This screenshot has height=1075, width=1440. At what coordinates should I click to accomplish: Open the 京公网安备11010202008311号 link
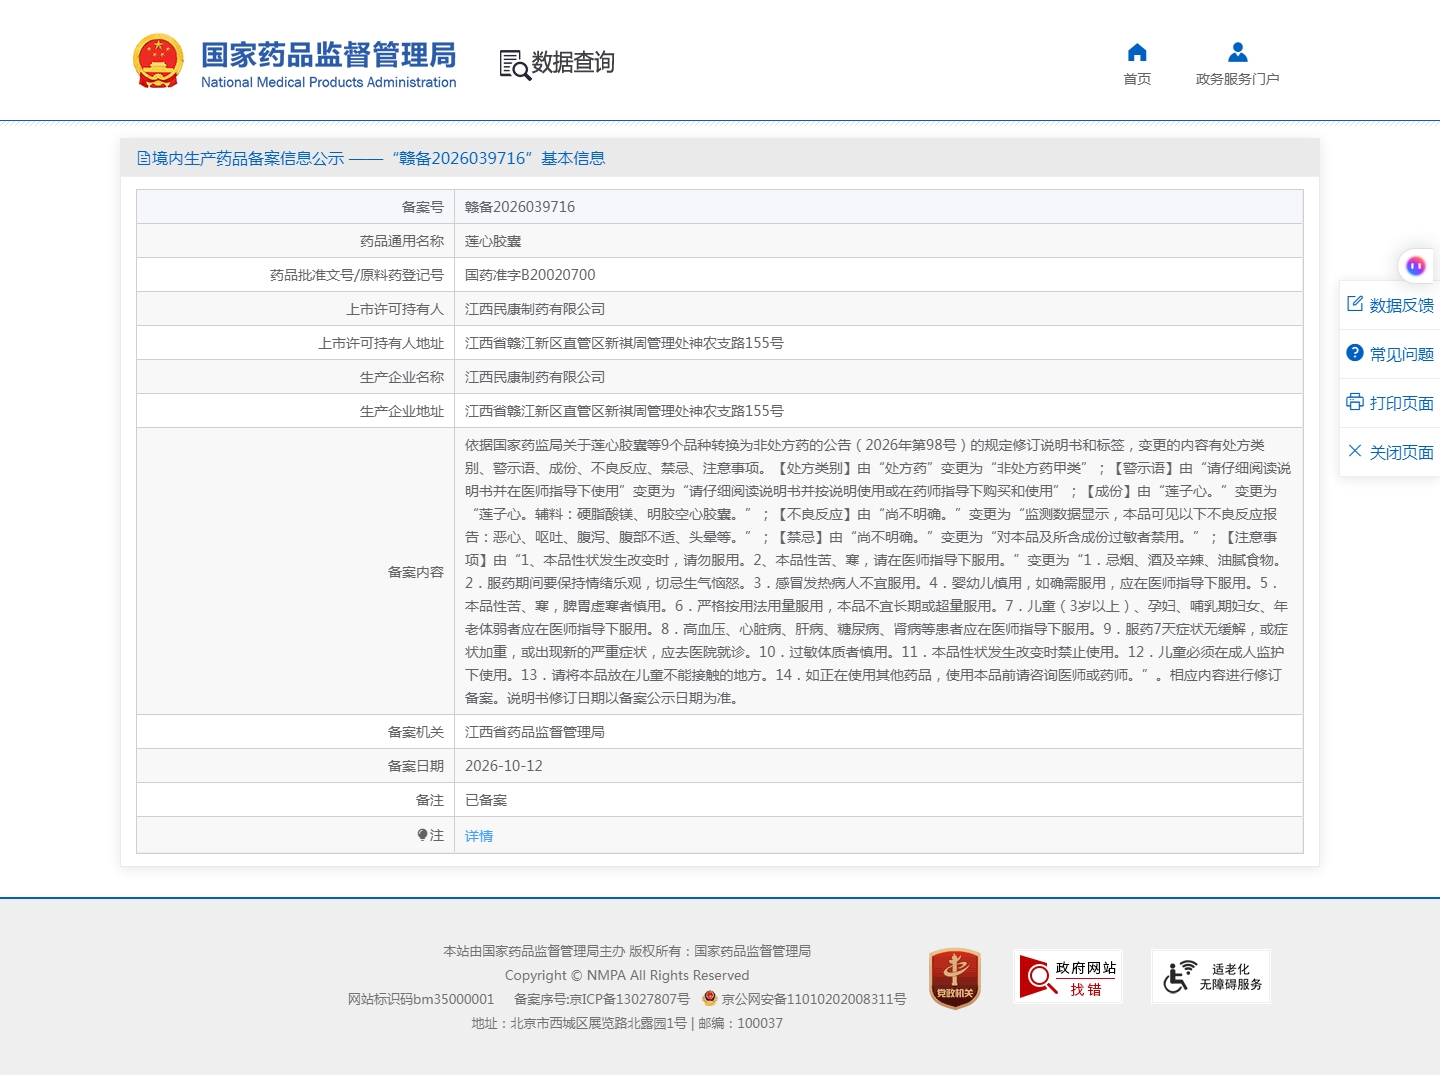(805, 999)
